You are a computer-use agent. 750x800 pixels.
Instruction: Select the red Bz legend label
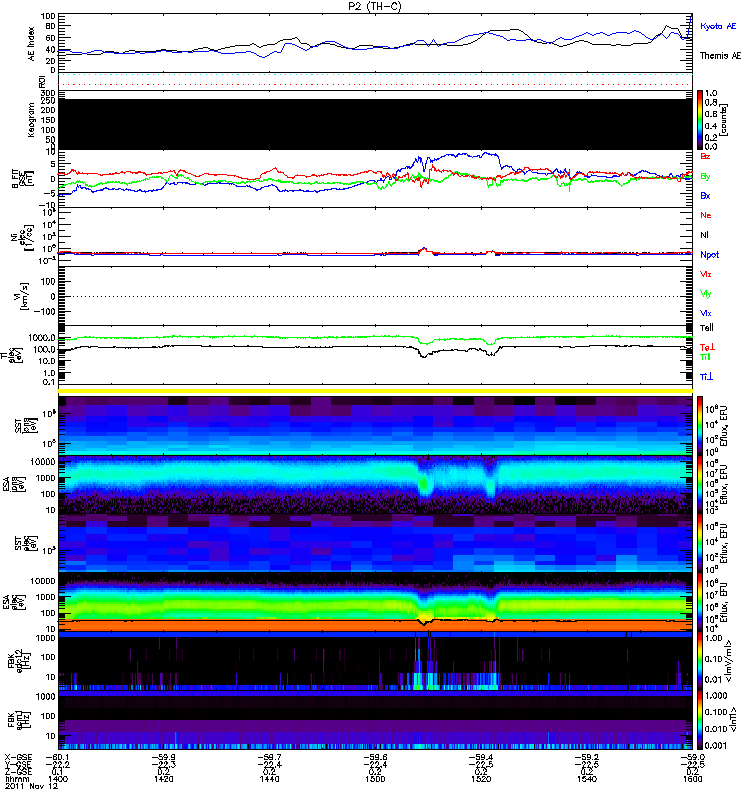tap(705, 156)
